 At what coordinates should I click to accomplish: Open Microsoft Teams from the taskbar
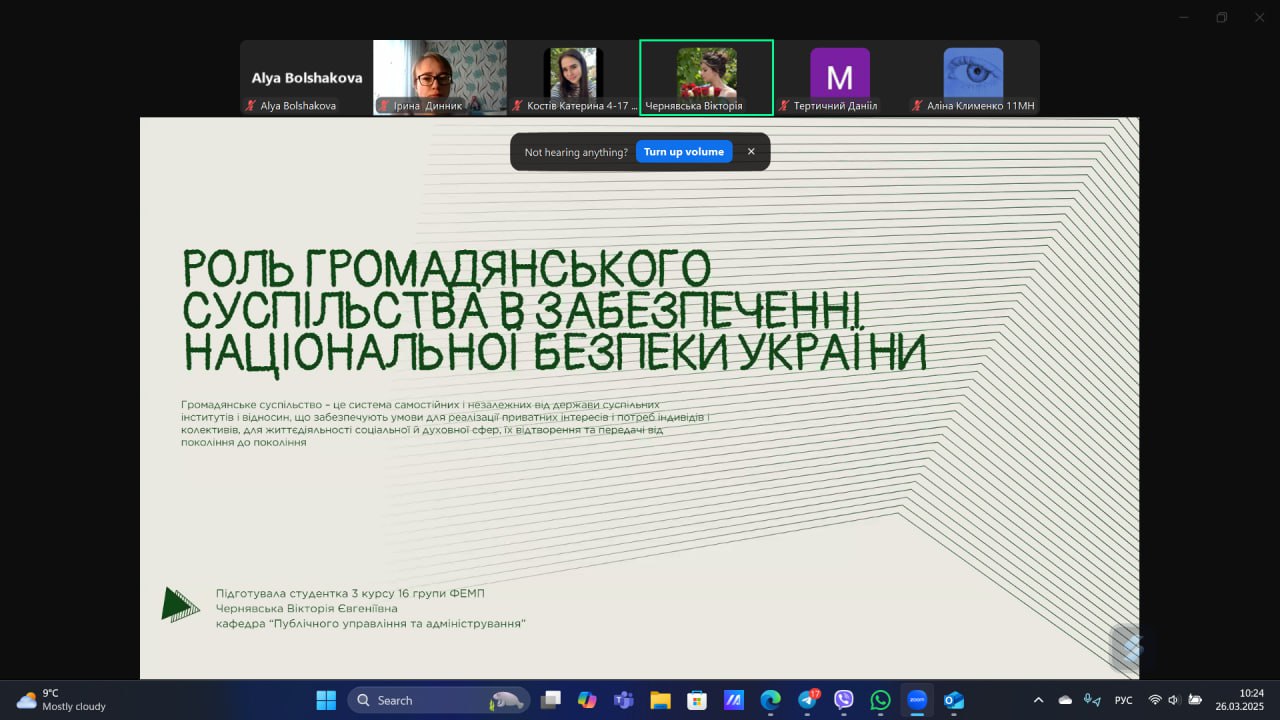623,700
